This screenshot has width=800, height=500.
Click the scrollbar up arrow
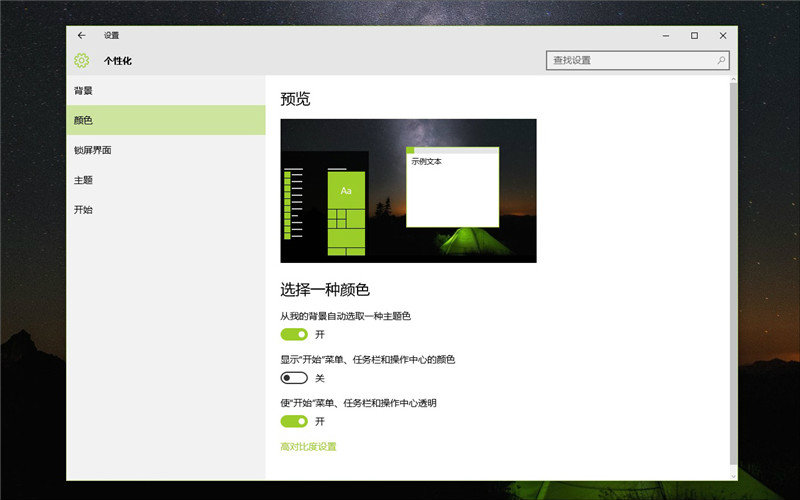click(733, 79)
